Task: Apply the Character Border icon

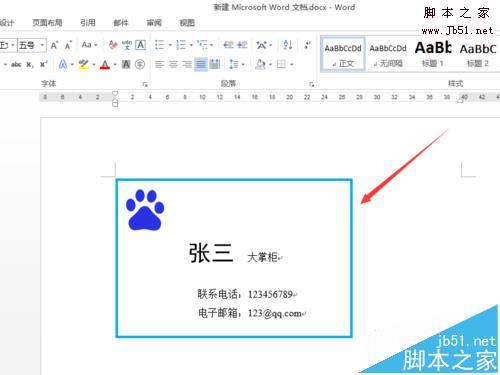Action: (x=140, y=45)
